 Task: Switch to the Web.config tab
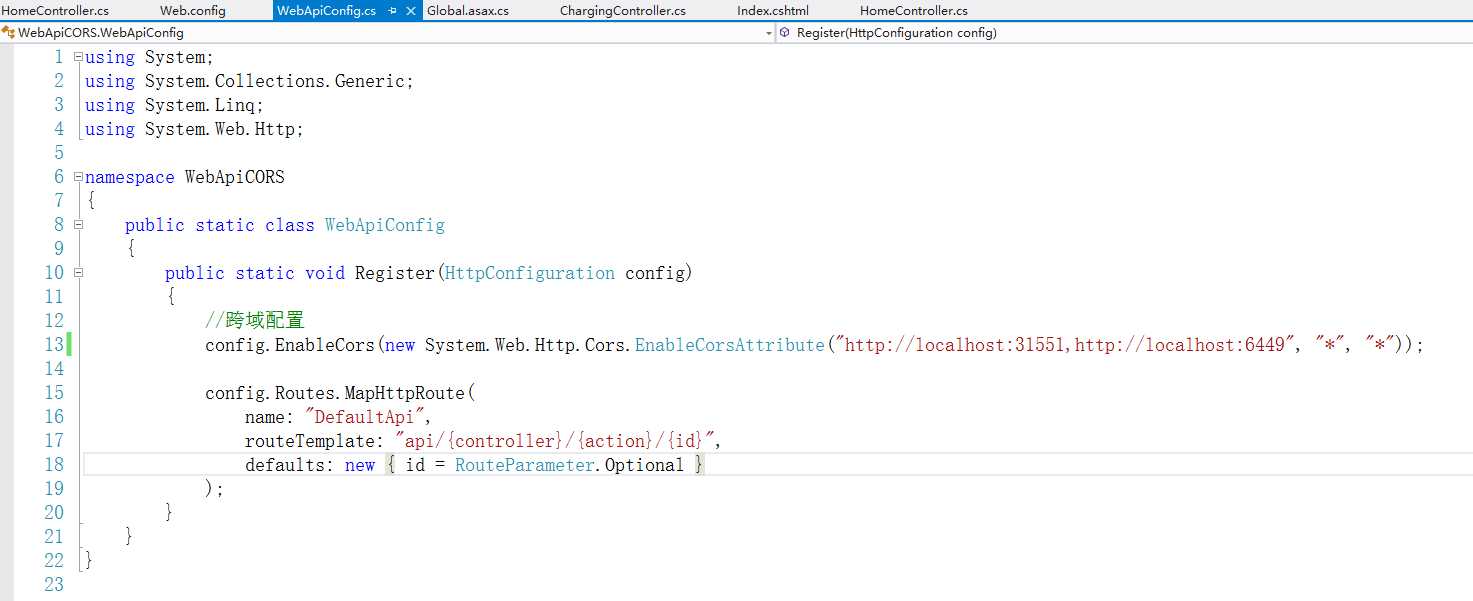193,11
